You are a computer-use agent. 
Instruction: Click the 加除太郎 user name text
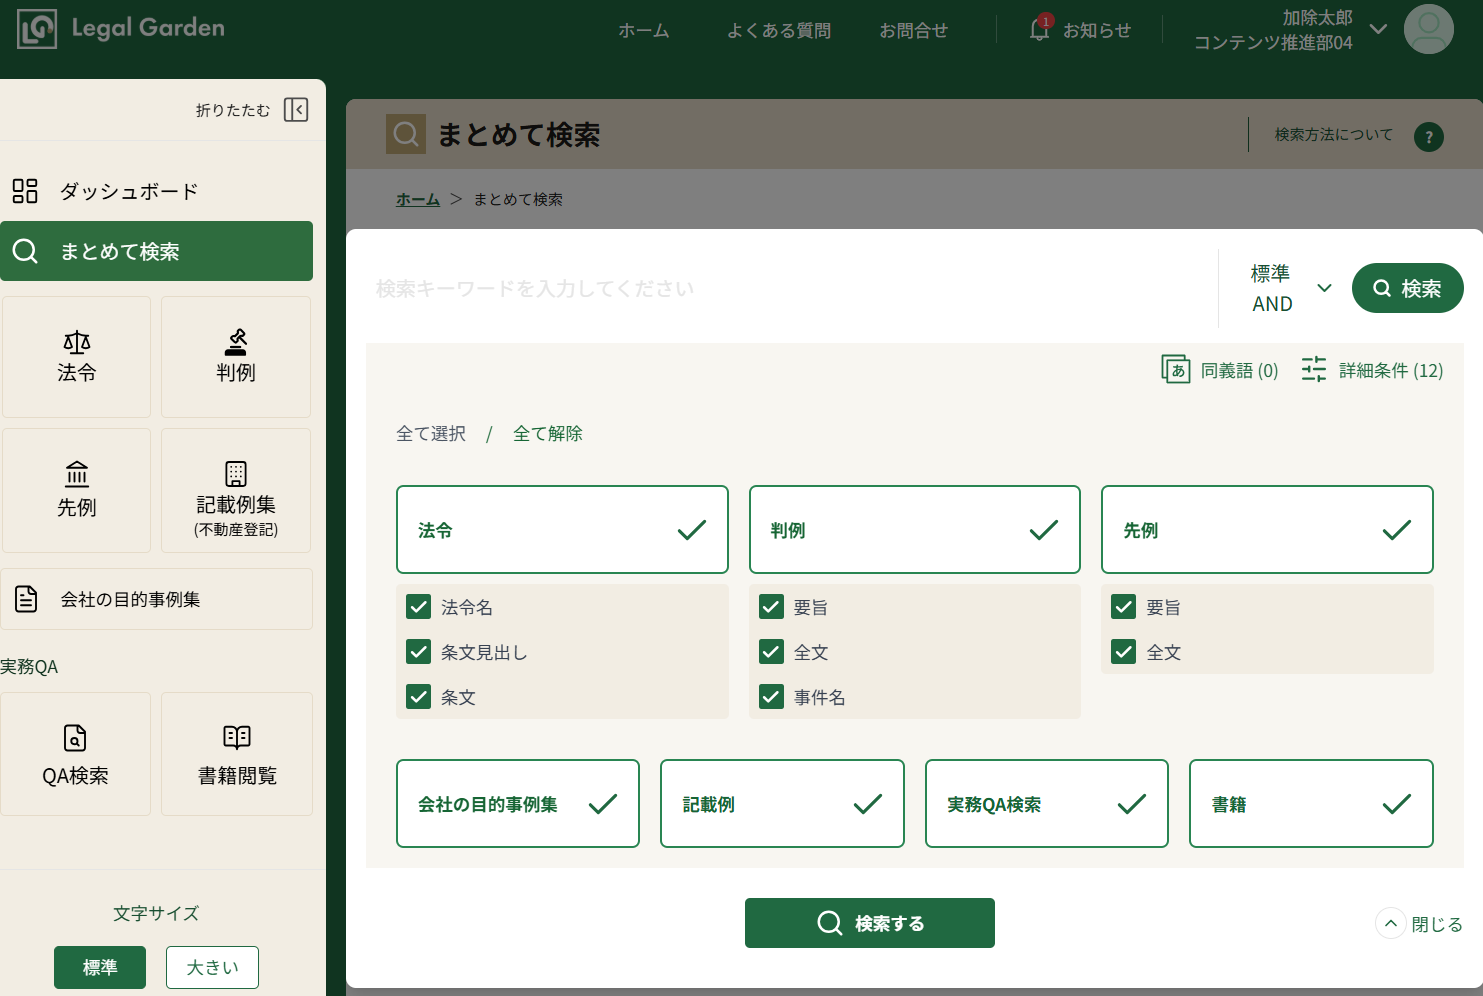click(x=1317, y=18)
